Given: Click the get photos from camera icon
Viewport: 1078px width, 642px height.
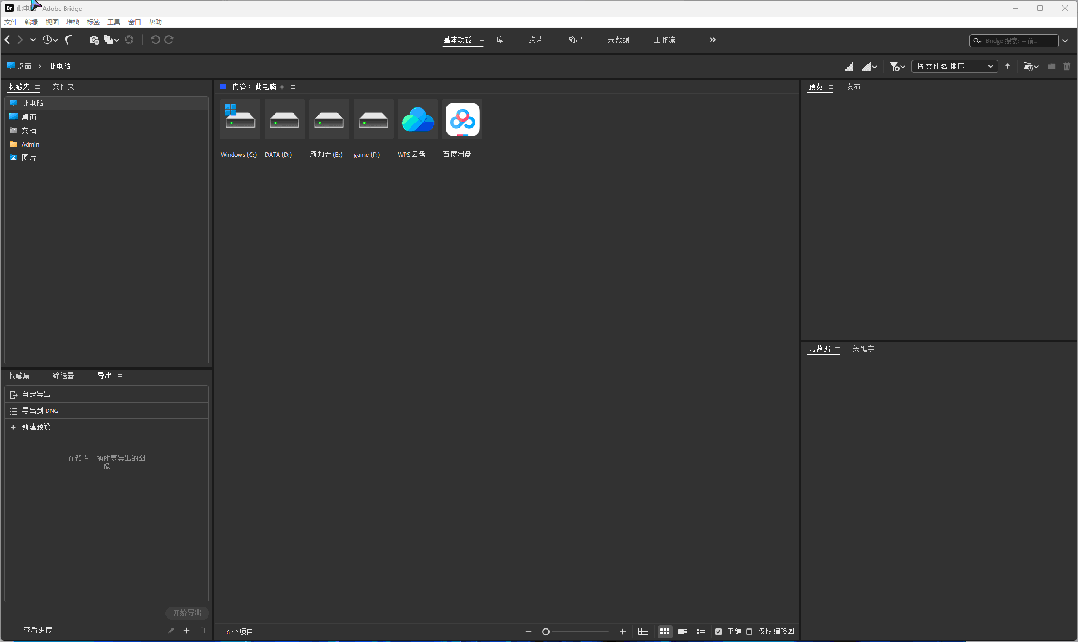Looking at the screenshot, I should 94,40.
